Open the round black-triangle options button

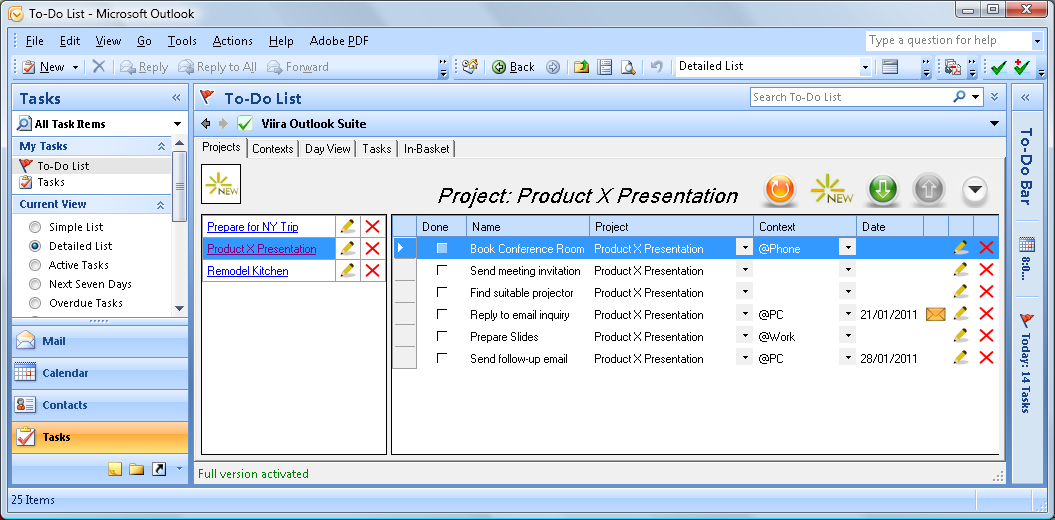pos(975,190)
